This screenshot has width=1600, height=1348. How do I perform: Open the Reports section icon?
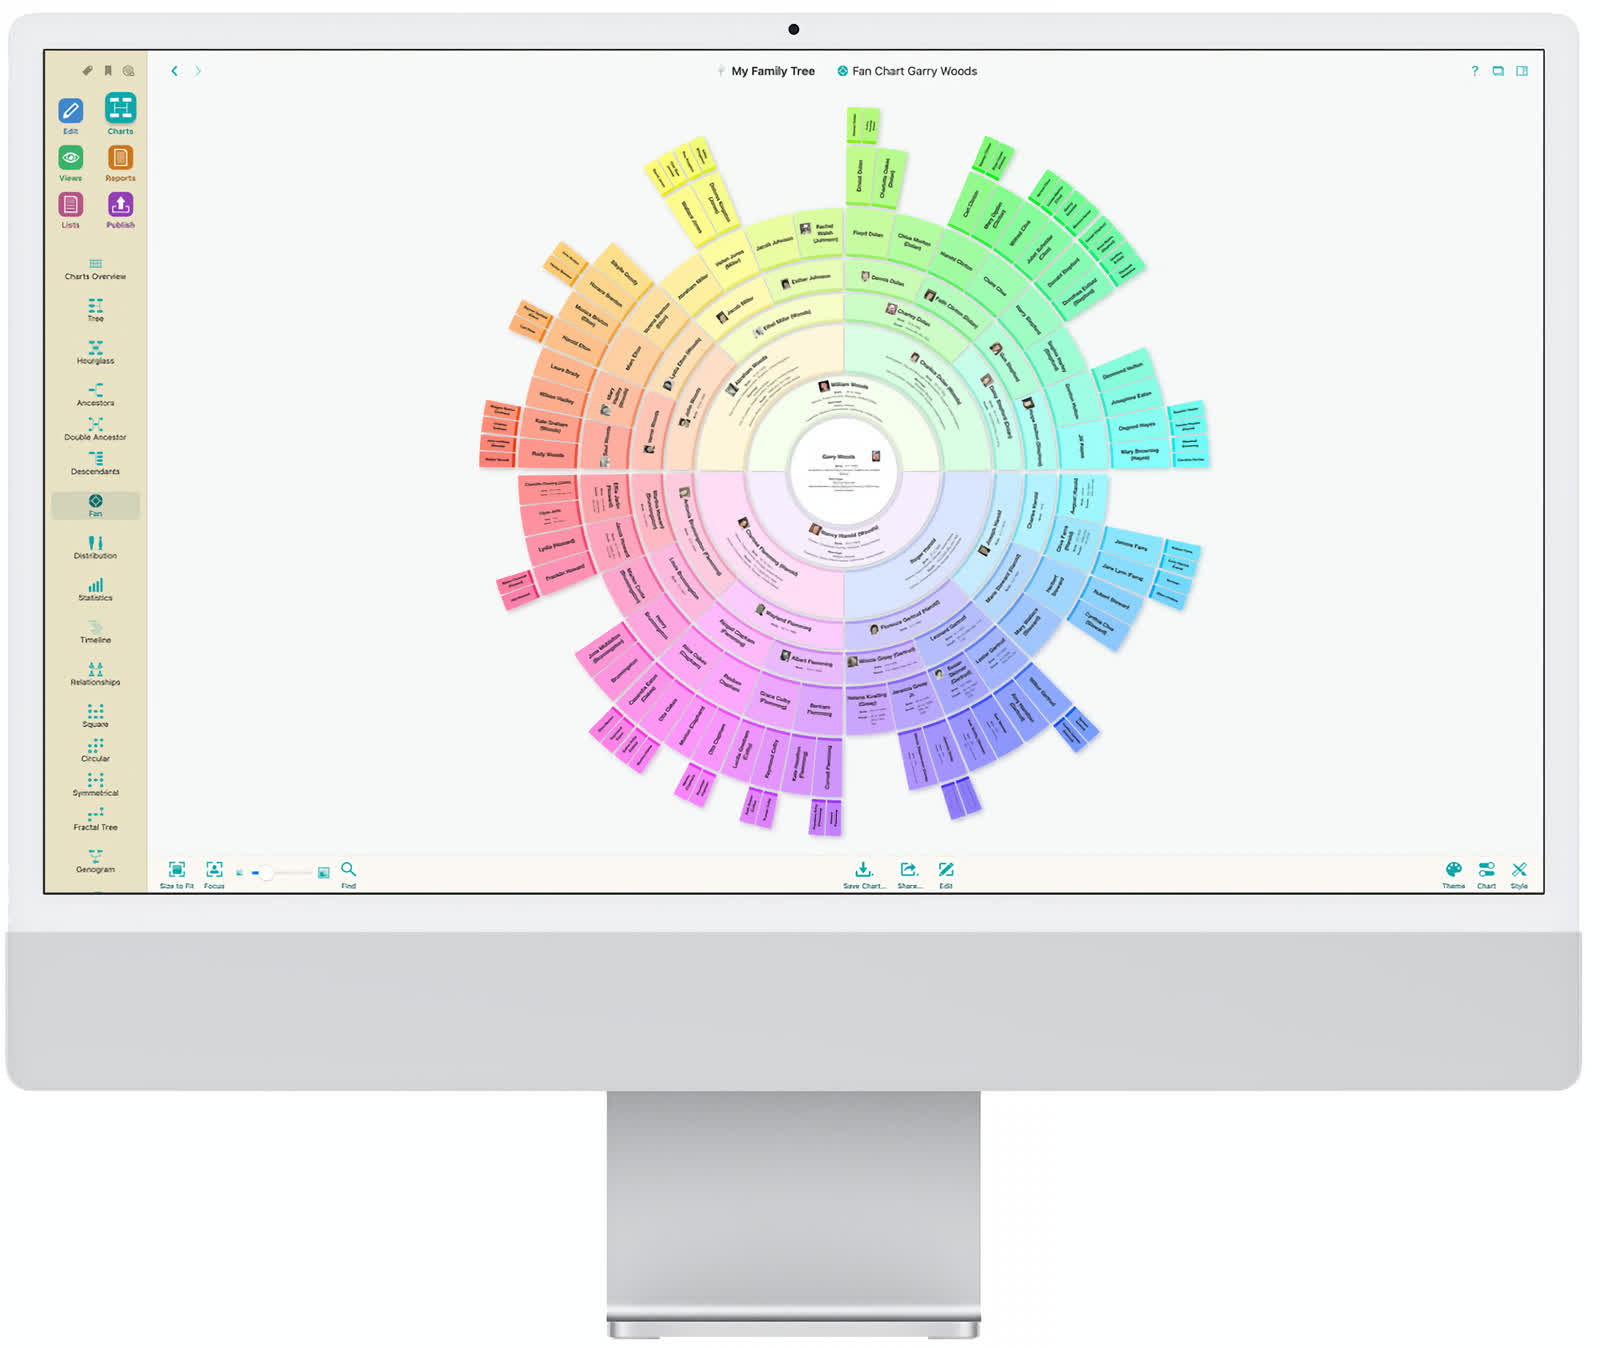pos(120,158)
